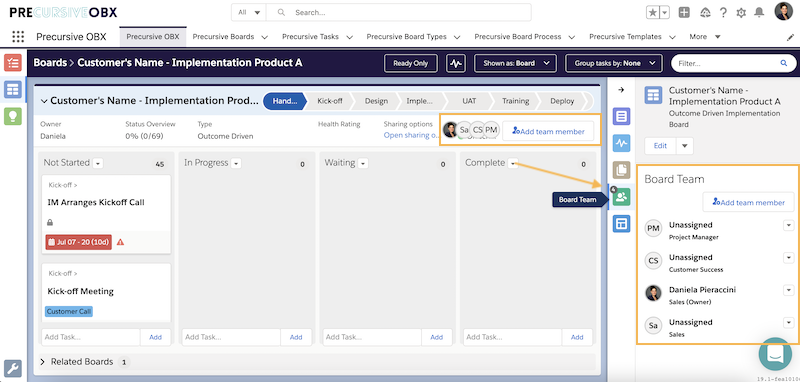Collapse side panel with the arrow icon
Viewport: 800px width, 382px height.
pyautogui.click(x=621, y=90)
